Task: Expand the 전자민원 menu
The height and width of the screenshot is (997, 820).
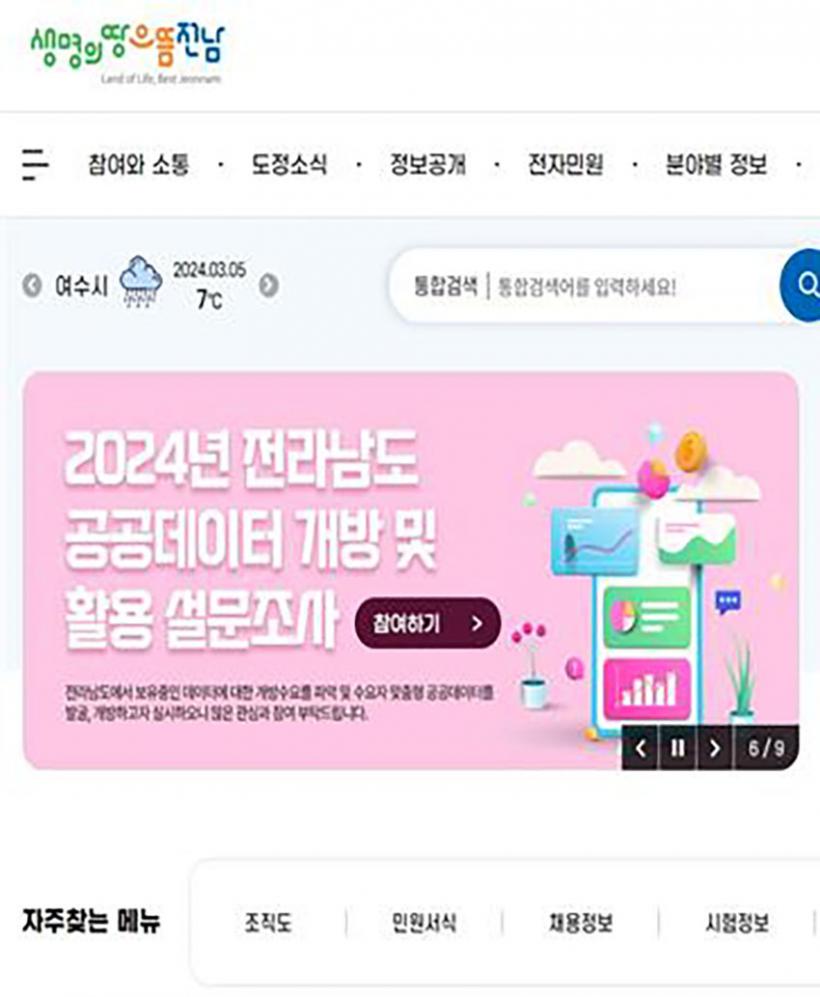Action: (566, 165)
